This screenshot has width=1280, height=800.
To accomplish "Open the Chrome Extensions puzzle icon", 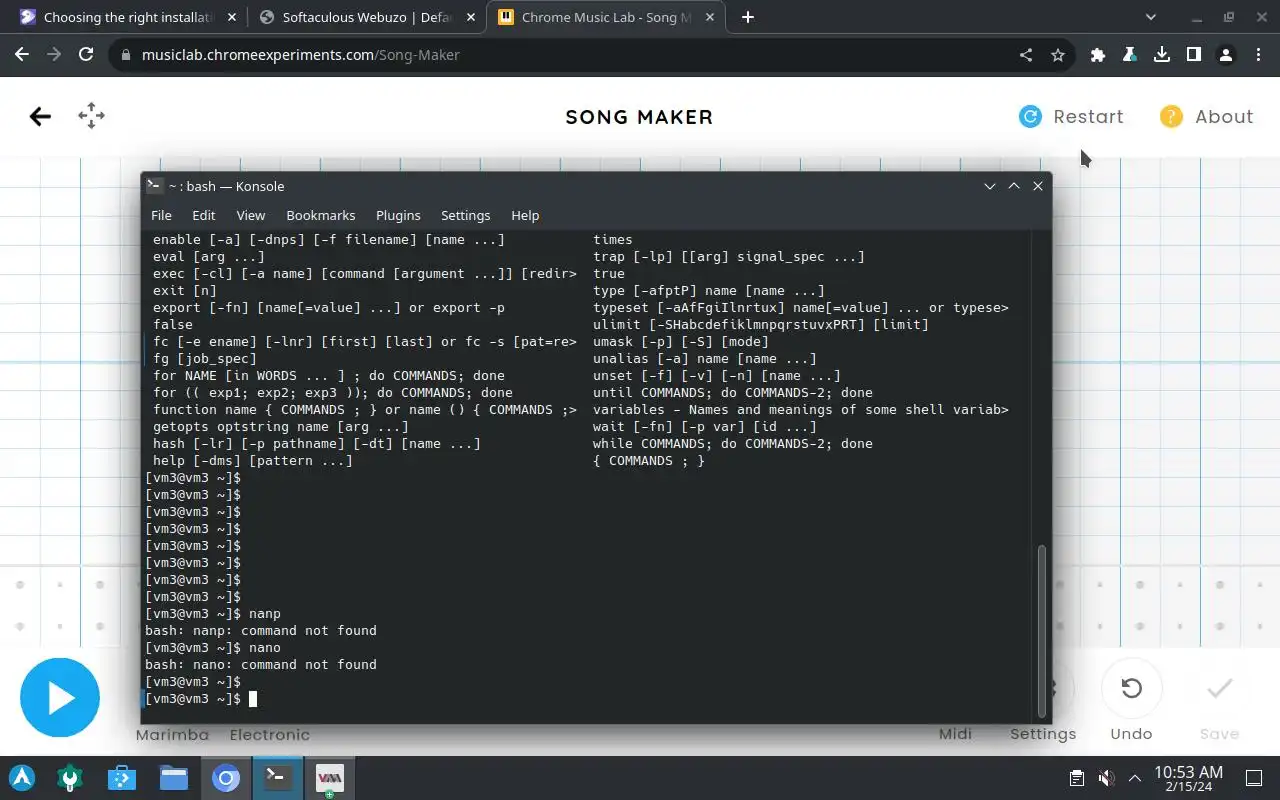I will (1098, 55).
